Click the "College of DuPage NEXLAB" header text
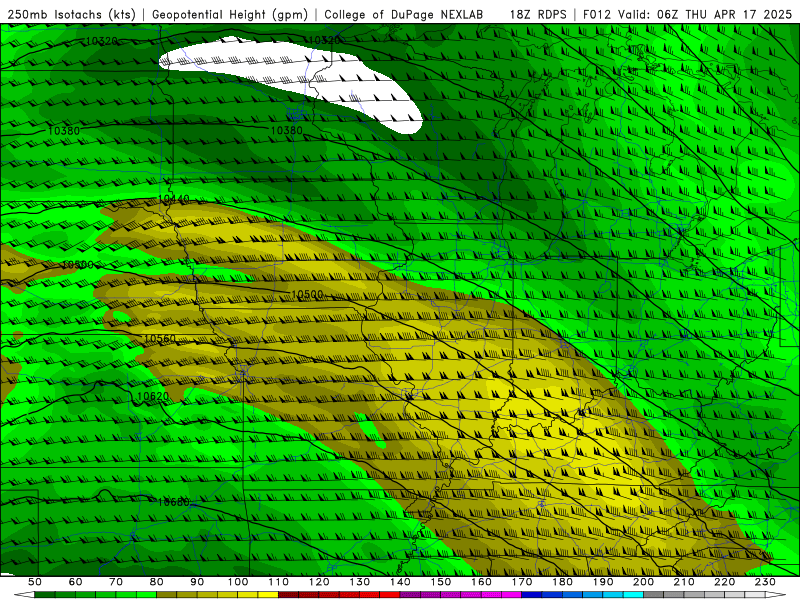This screenshot has width=800, height=600. pyautogui.click(x=404, y=15)
